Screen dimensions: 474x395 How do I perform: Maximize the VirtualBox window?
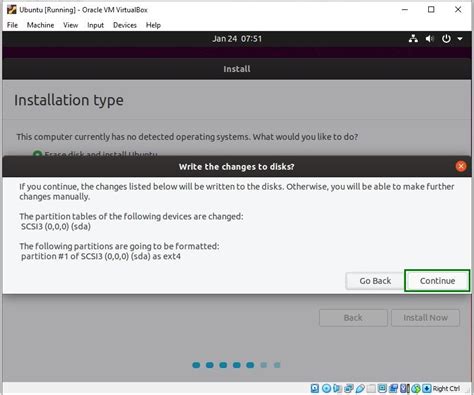(431, 10)
